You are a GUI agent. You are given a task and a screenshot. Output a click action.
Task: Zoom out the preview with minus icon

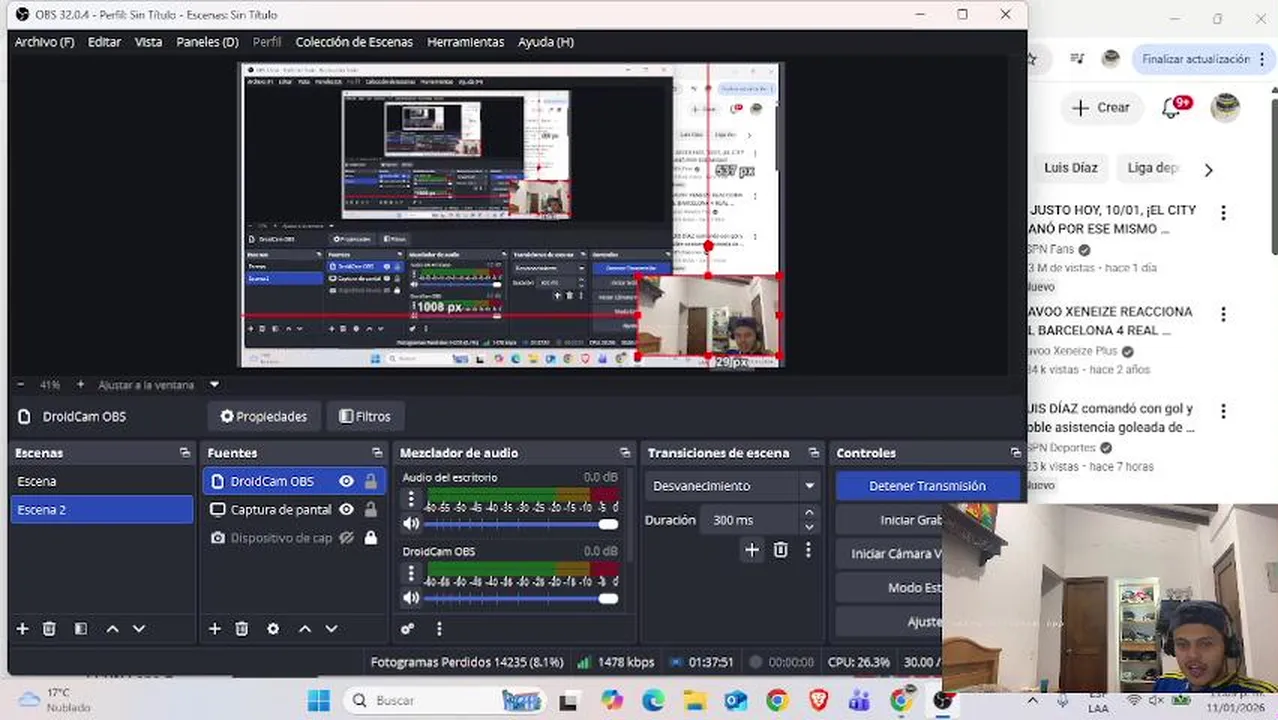coord(21,384)
